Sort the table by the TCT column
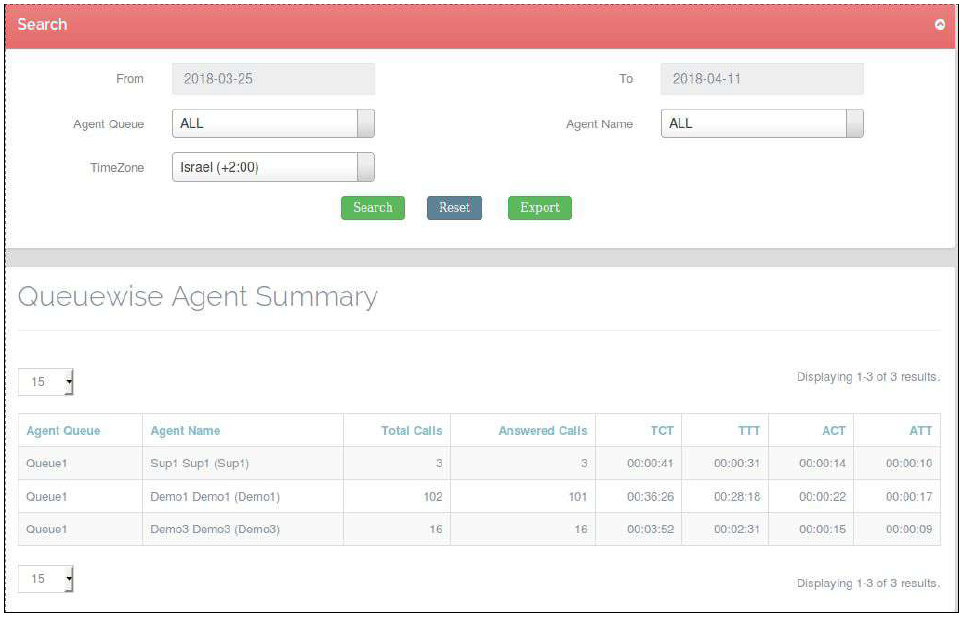The image size is (965, 617). [661, 430]
